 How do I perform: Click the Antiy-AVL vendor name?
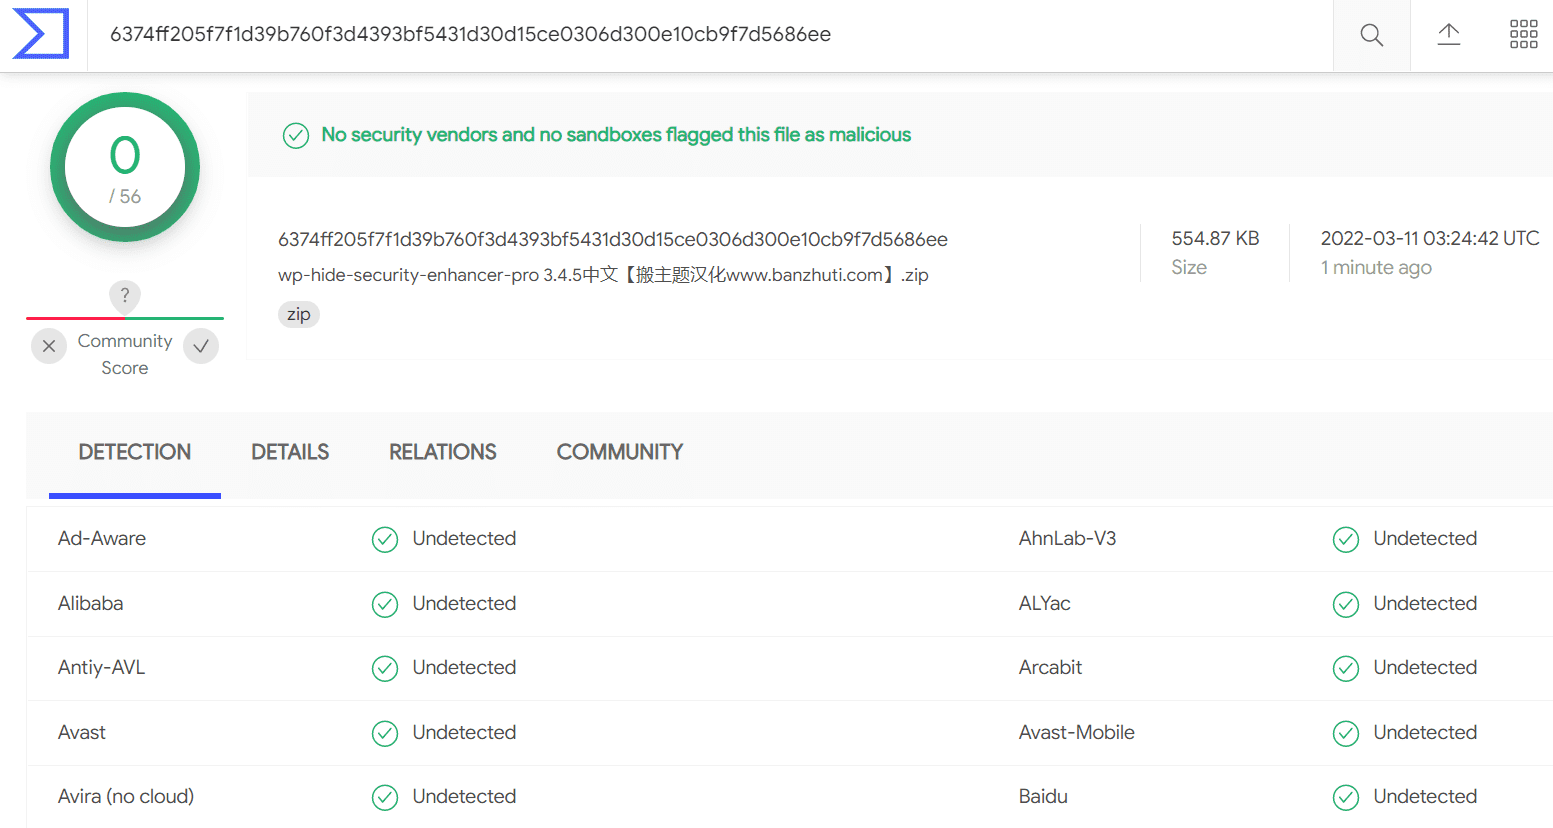(x=102, y=667)
